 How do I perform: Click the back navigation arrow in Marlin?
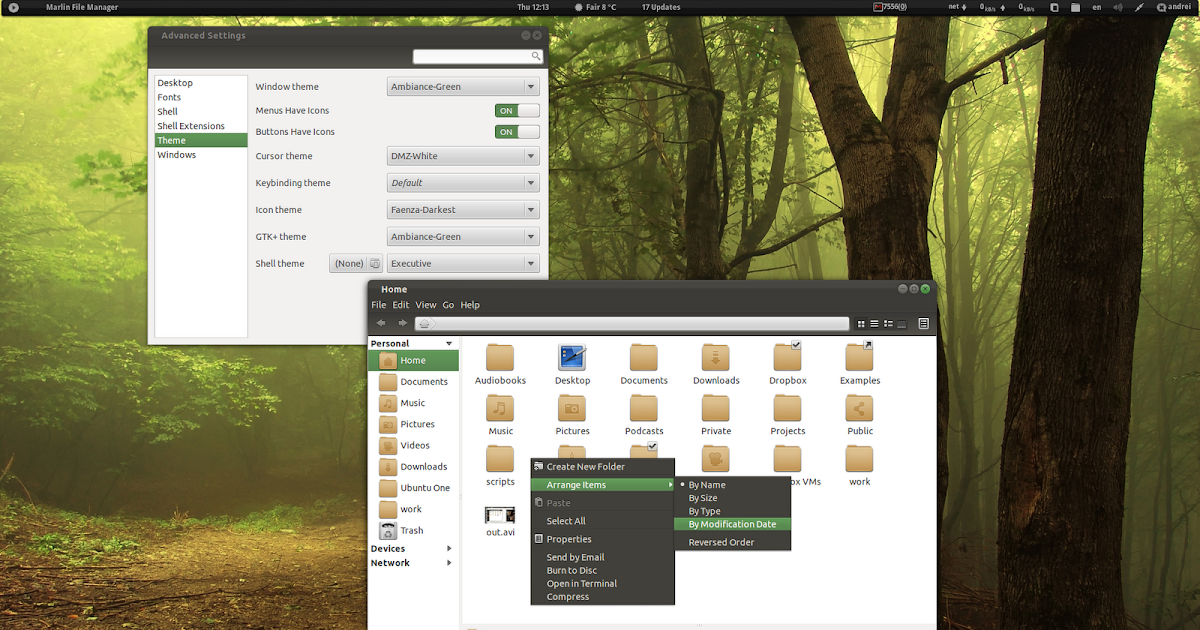pyautogui.click(x=380, y=322)
